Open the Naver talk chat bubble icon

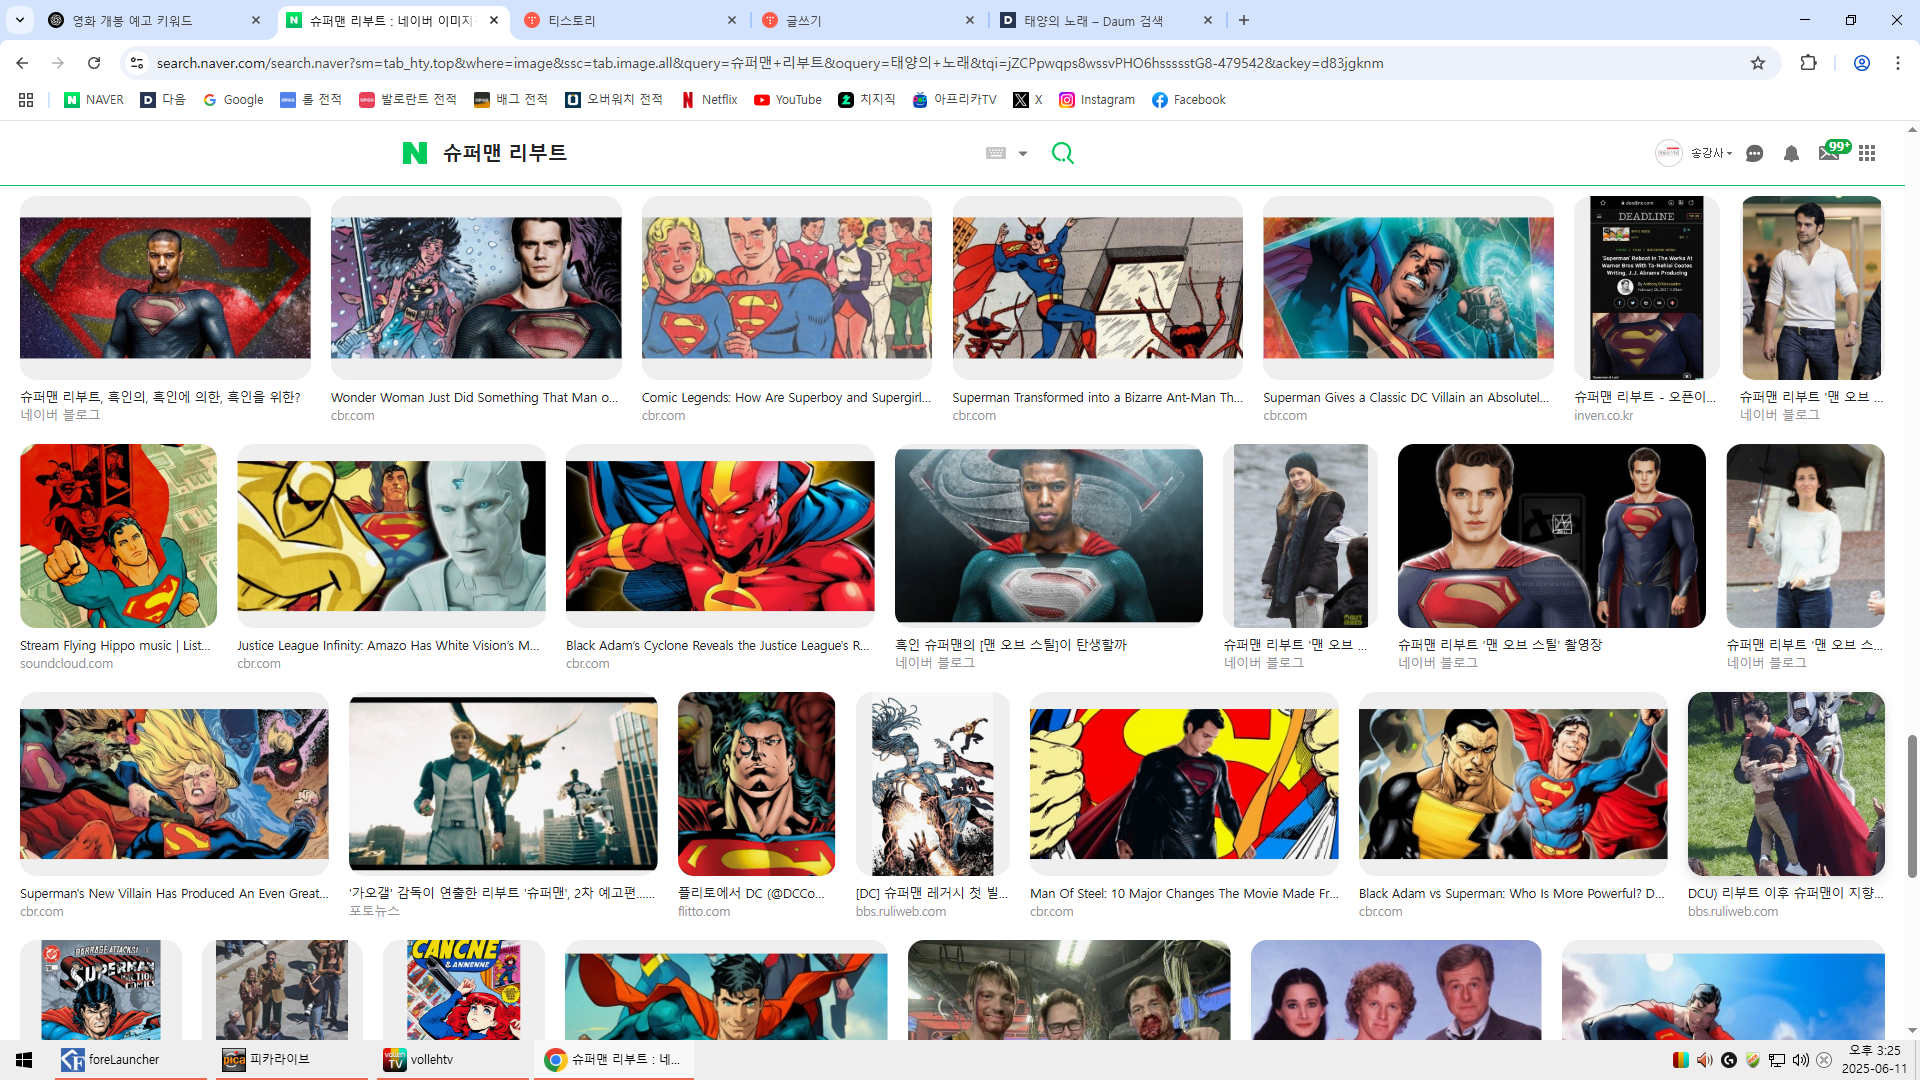click(x=1754, y=153)
